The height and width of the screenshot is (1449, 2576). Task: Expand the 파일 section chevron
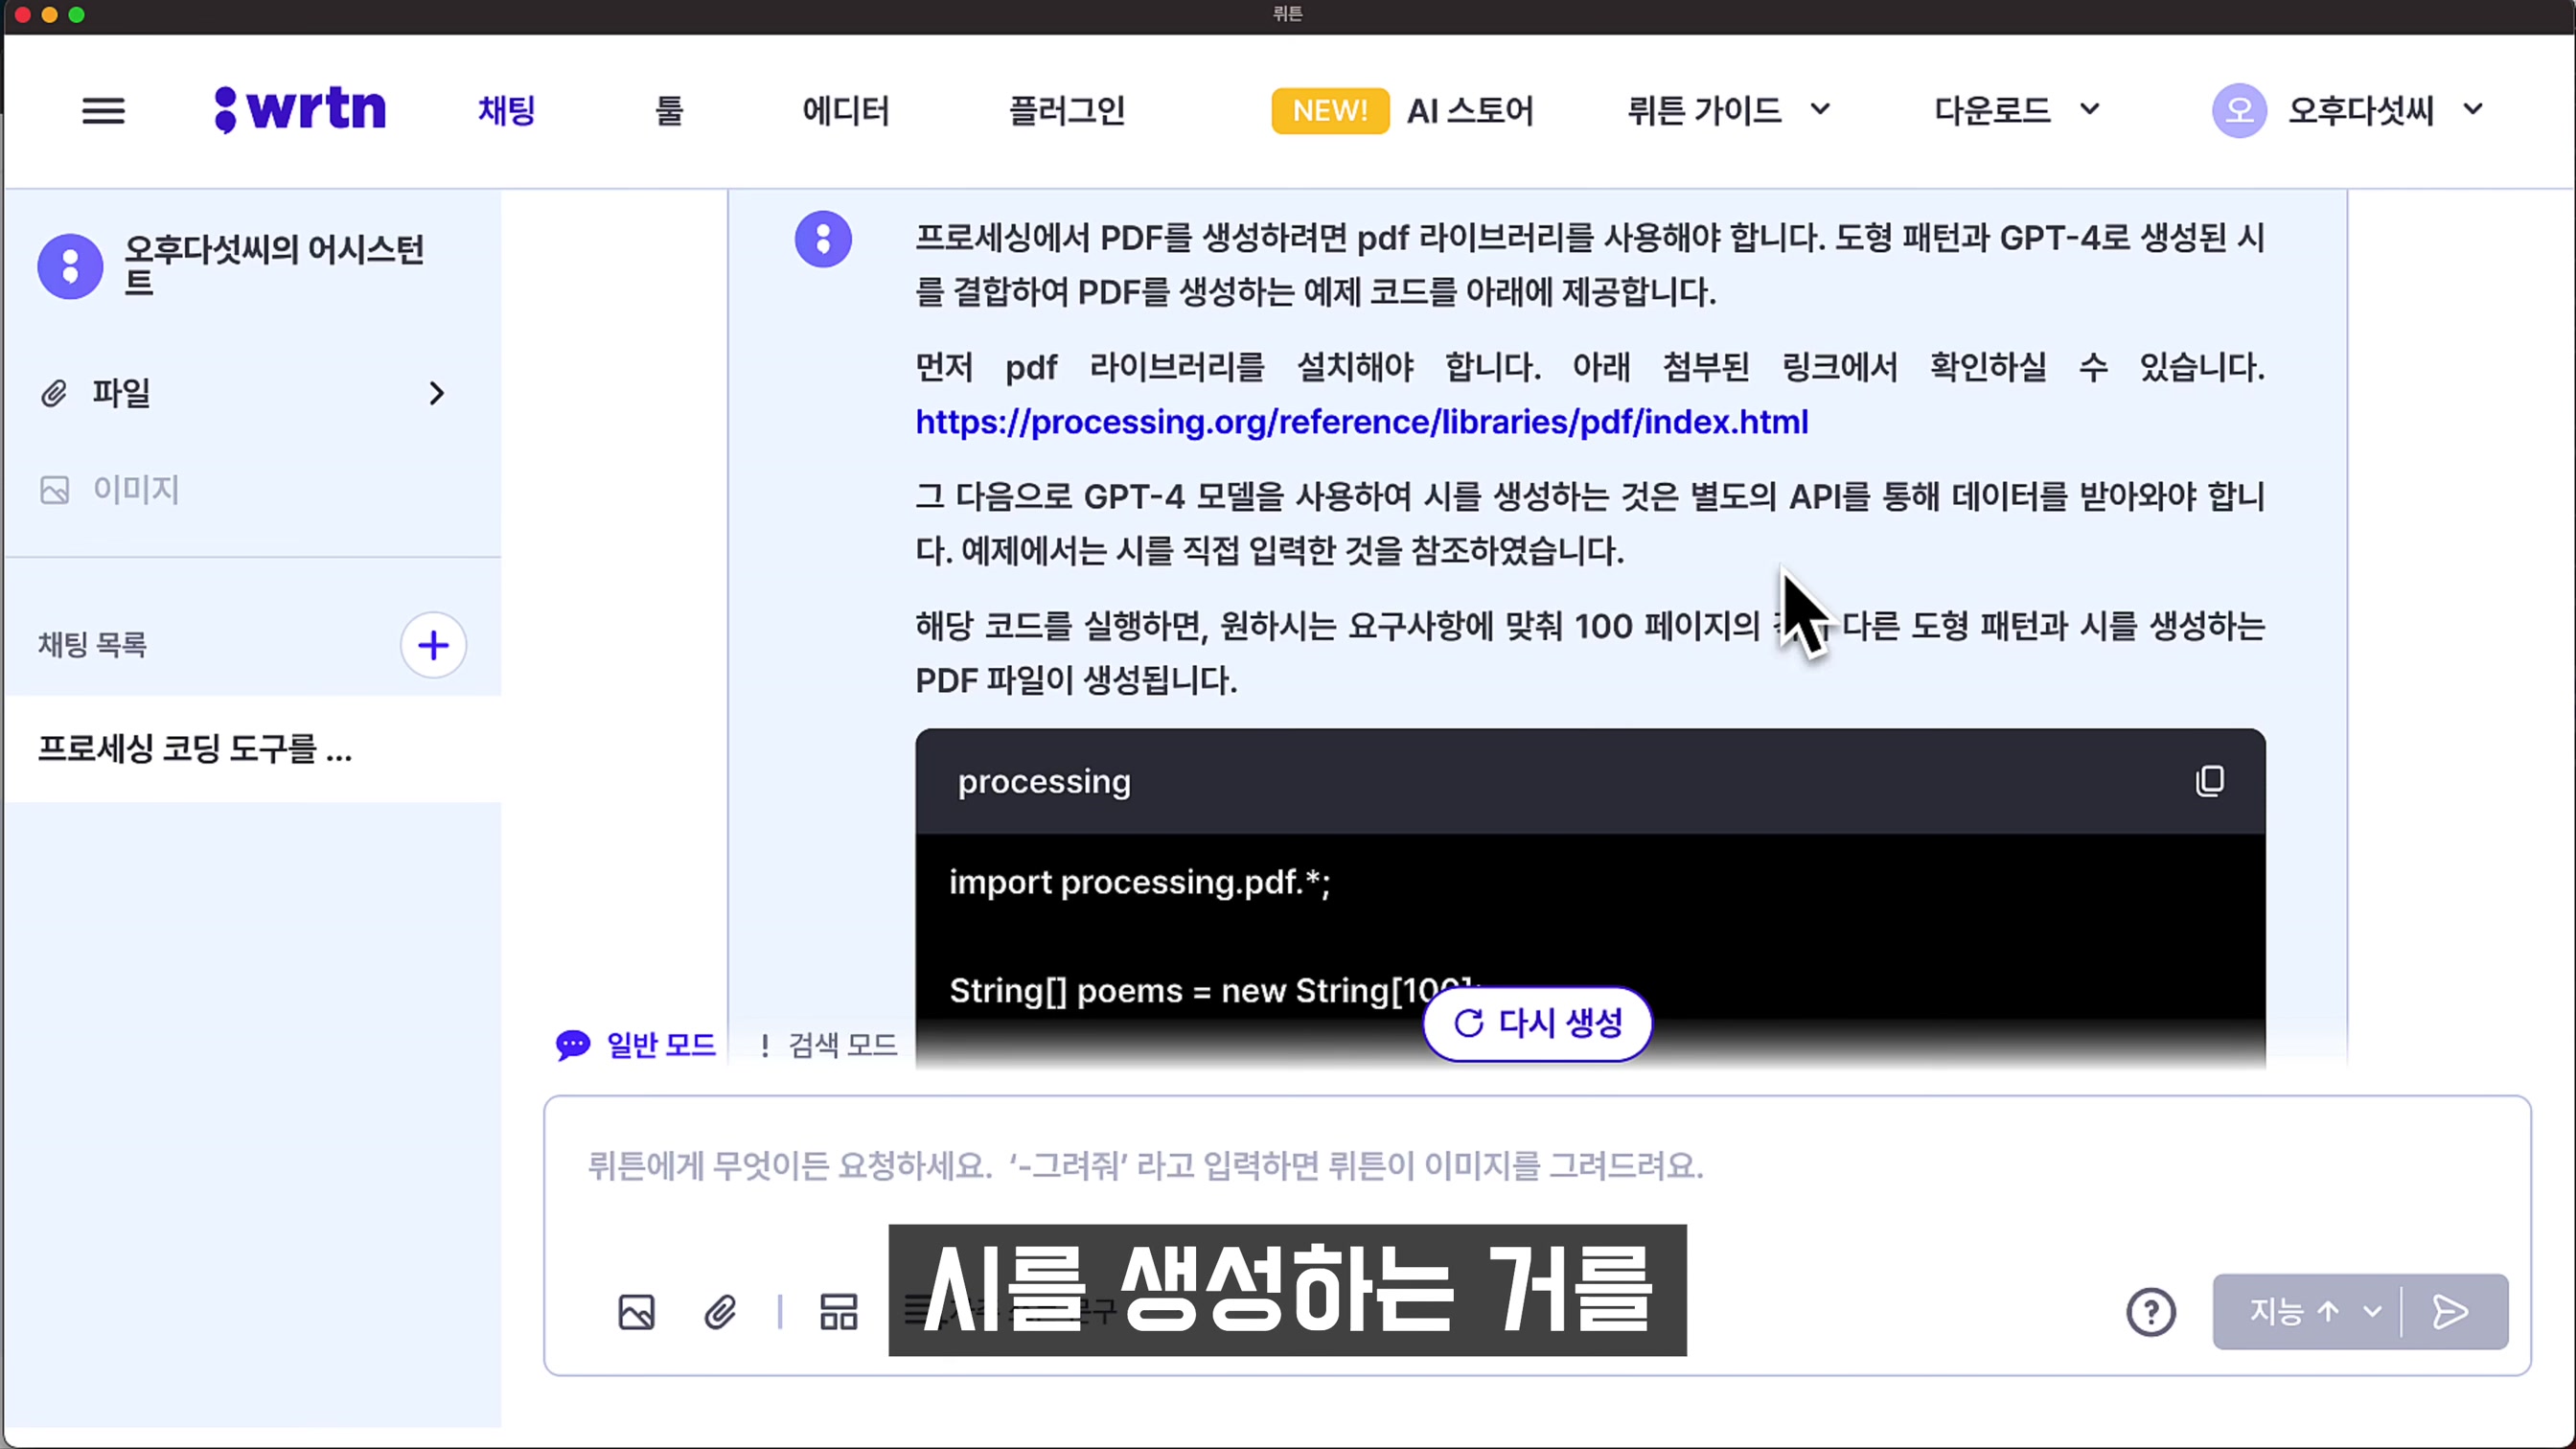[436, 393]
